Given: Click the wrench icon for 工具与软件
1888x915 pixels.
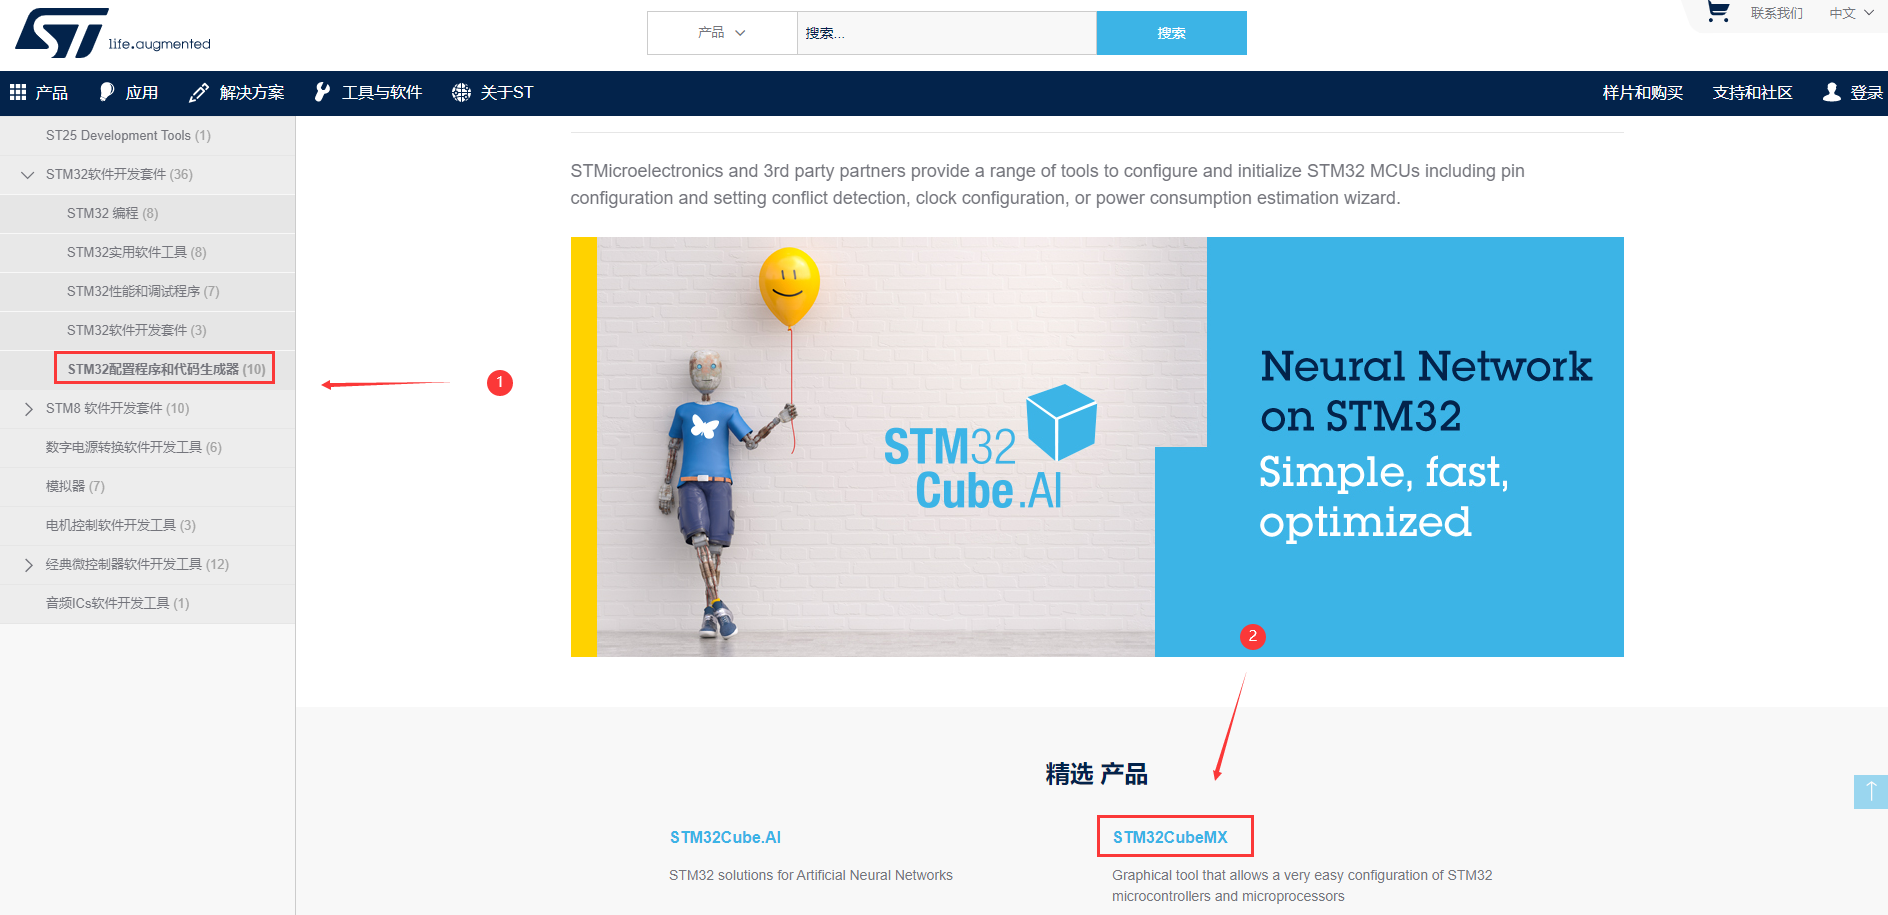Looking at the screenshot, I should point(322,92).
